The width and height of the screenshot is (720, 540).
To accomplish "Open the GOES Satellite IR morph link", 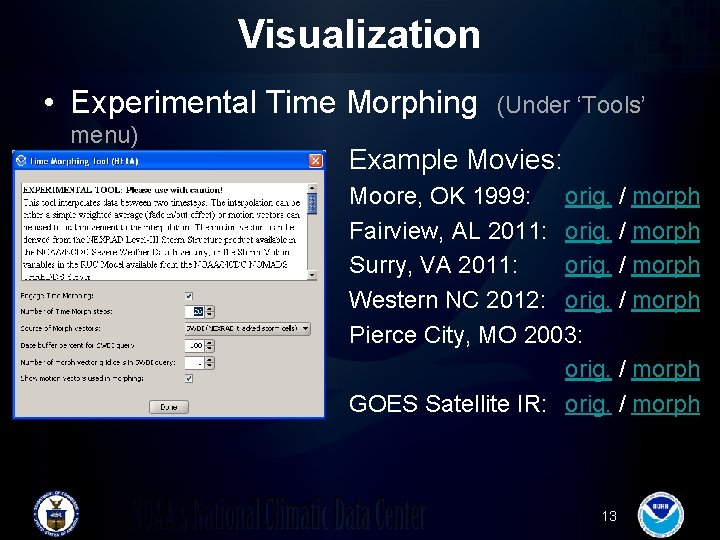I will [665, 404].
